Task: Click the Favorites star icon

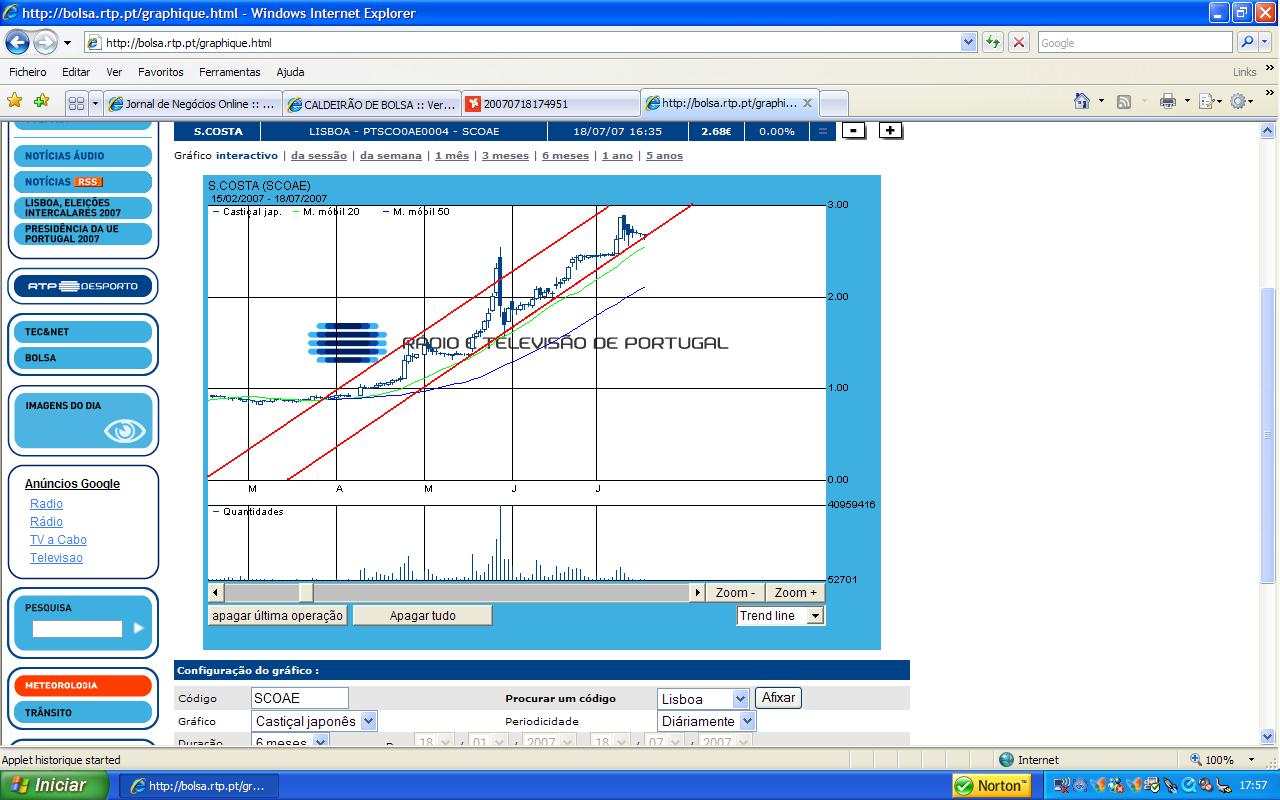Action: tap(15, 102)
